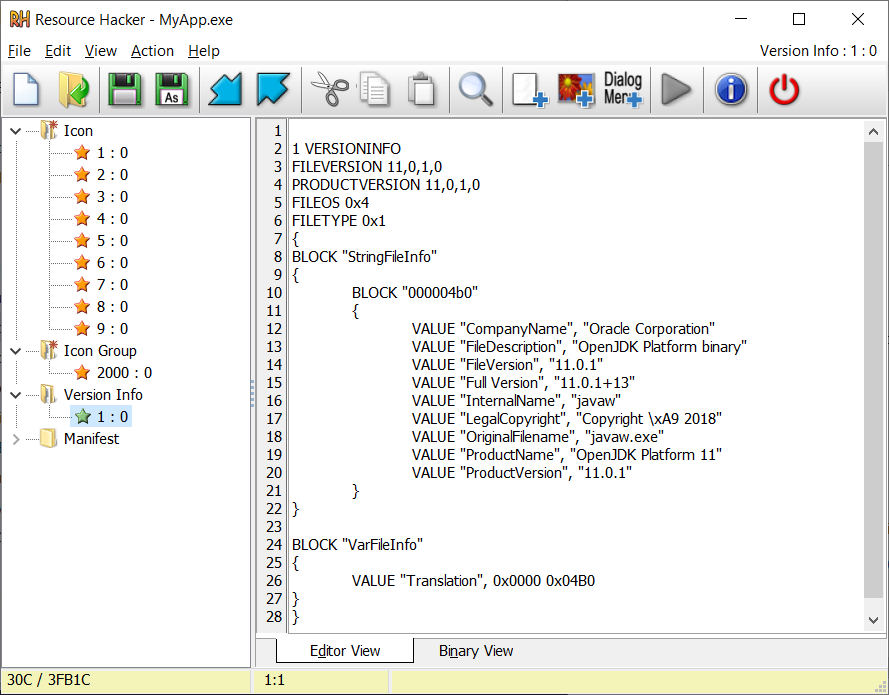Click the OriginalFilename "javaw.exe" line
This screenshot has width=889, height=695.
[x=537, y=437]
